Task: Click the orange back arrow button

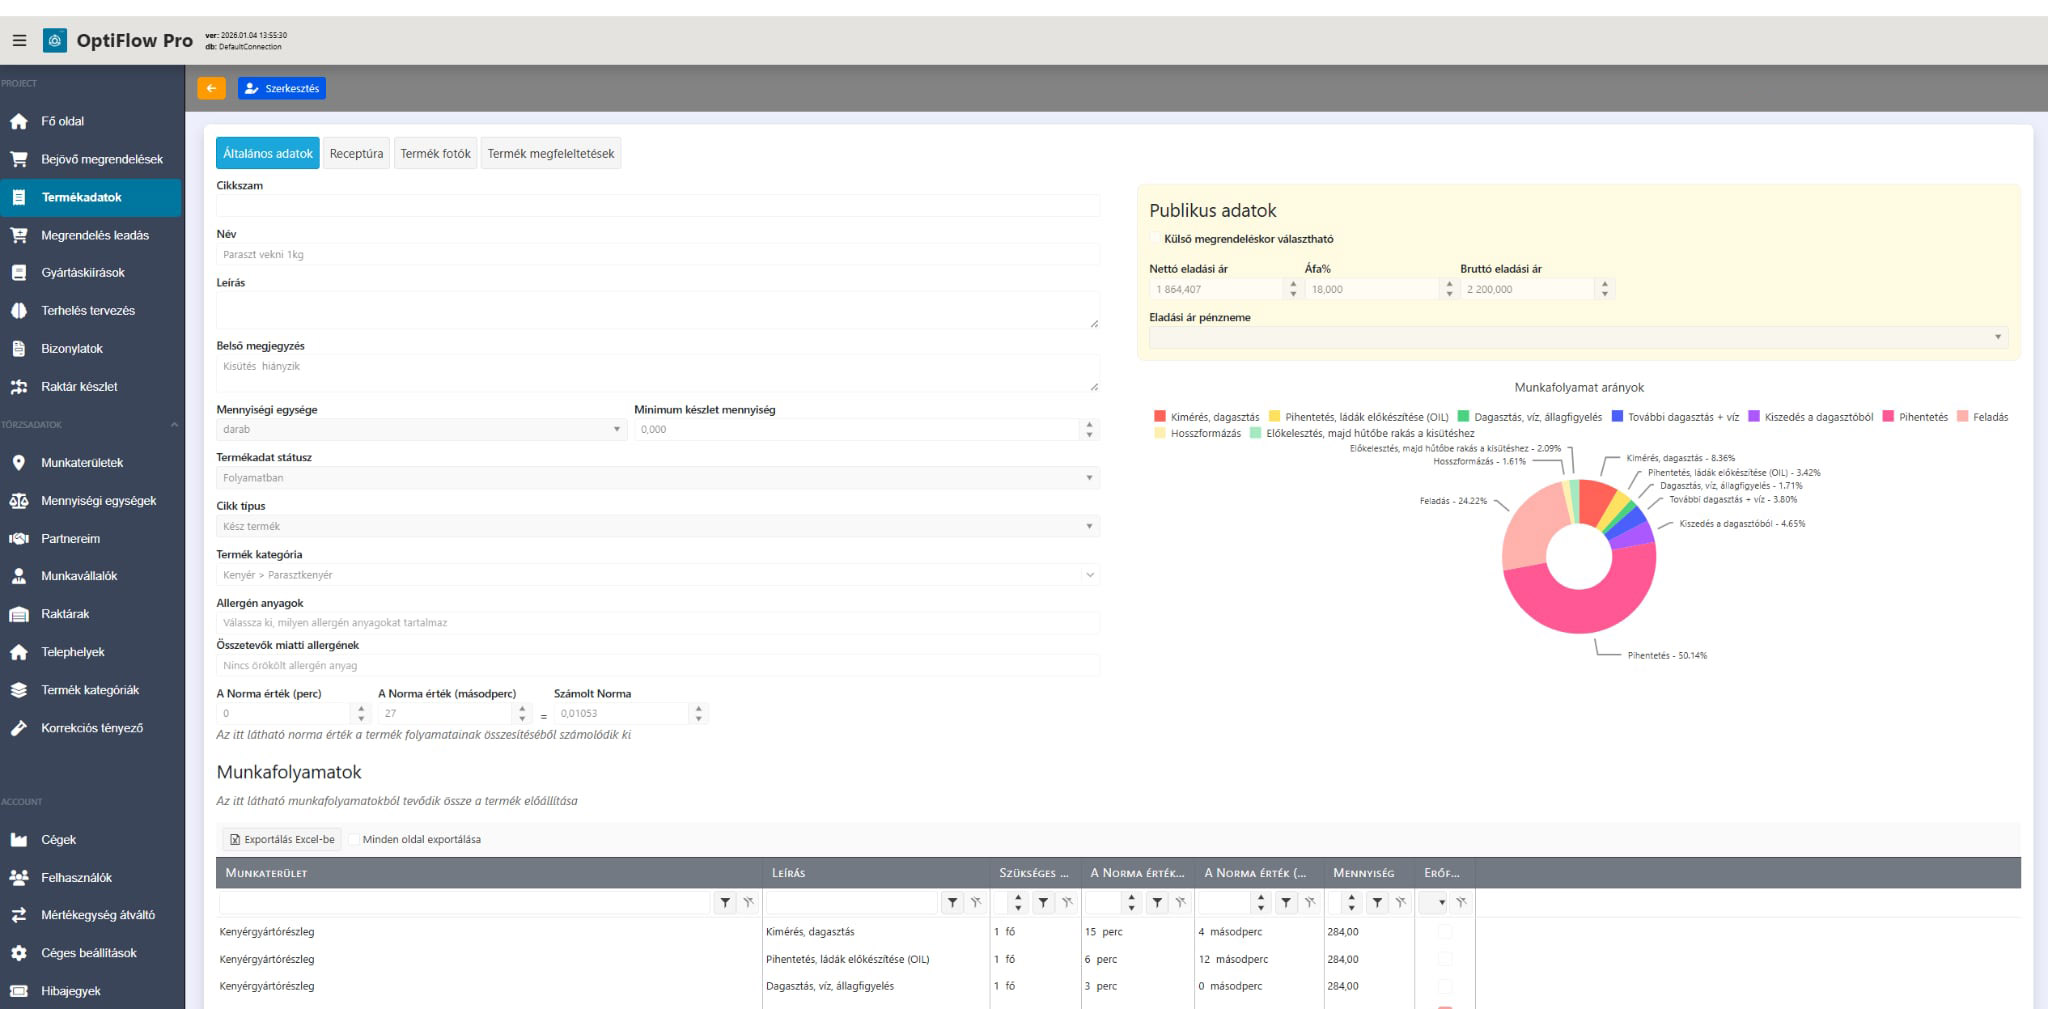Action: pyautogui.click(x=211, y=88)
